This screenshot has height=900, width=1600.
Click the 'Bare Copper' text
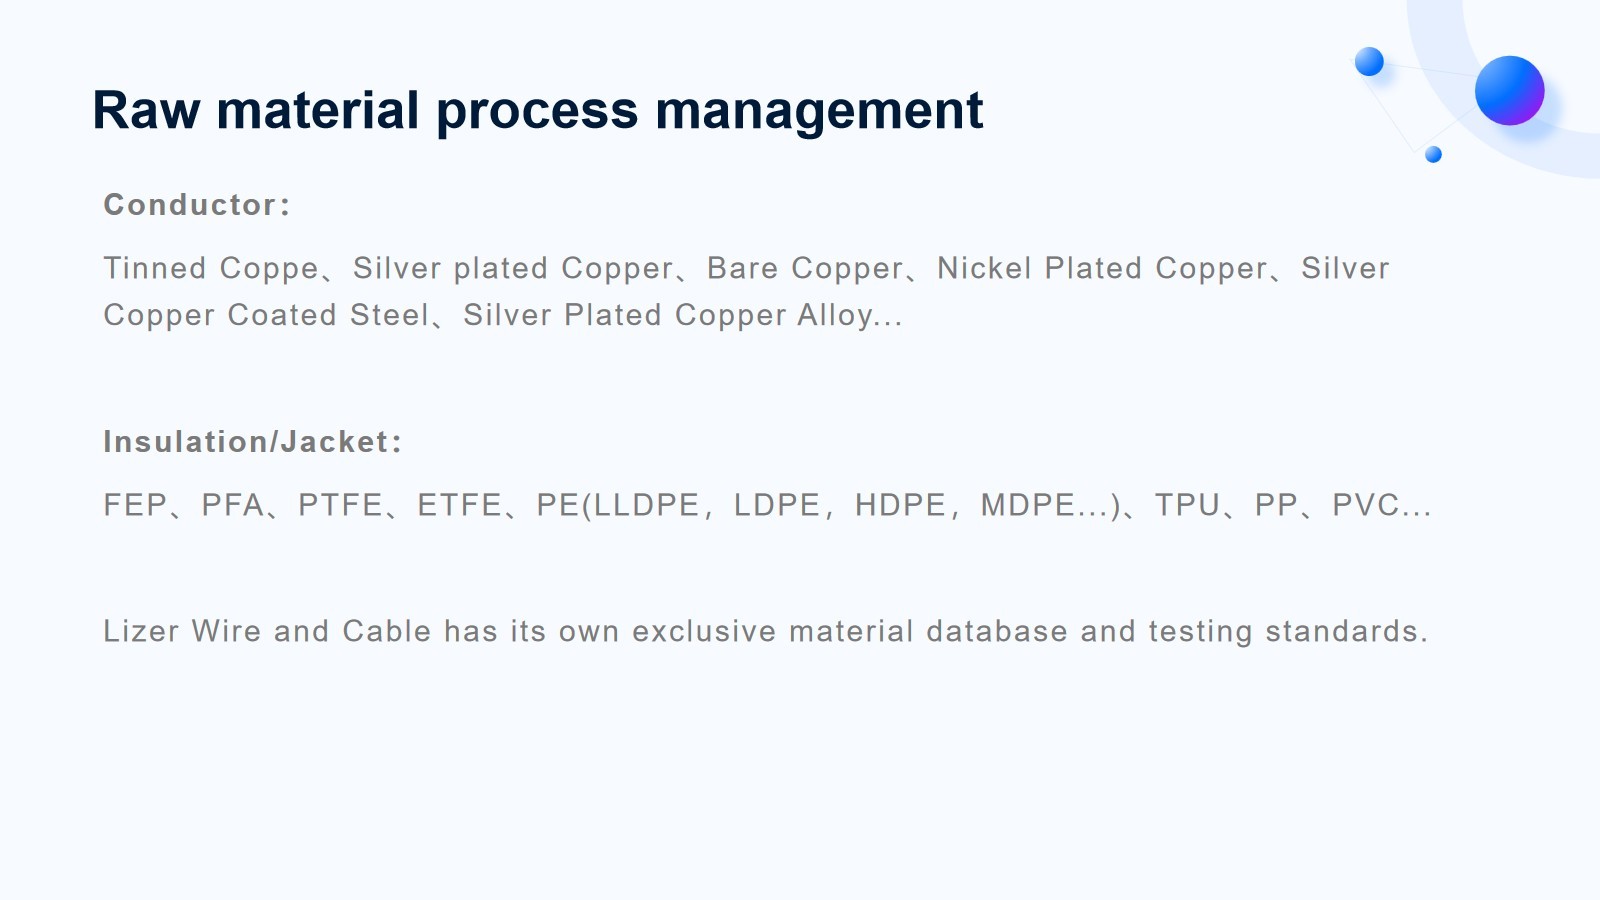(x=805, y=269)
